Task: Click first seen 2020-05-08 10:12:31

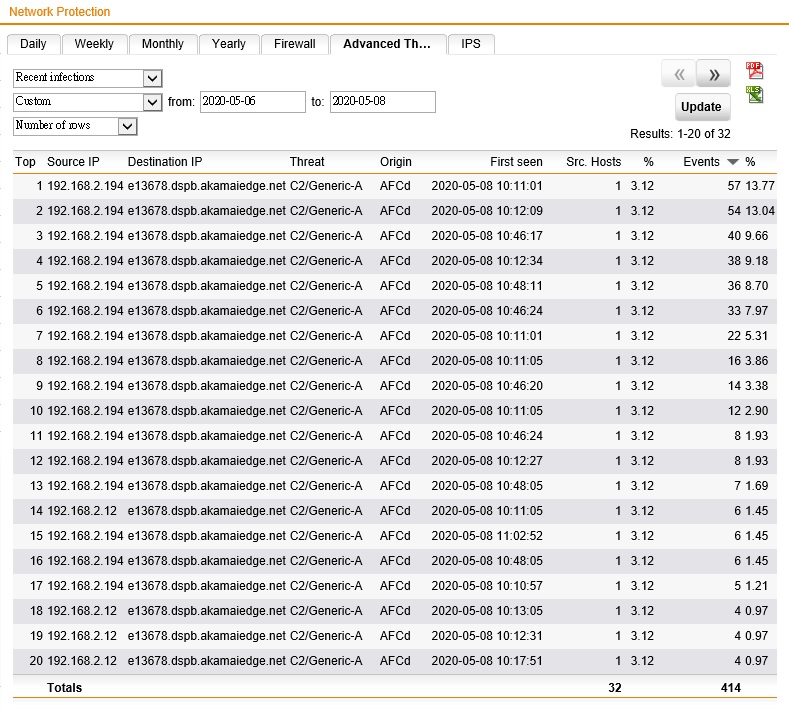Action: click(487, 636)
